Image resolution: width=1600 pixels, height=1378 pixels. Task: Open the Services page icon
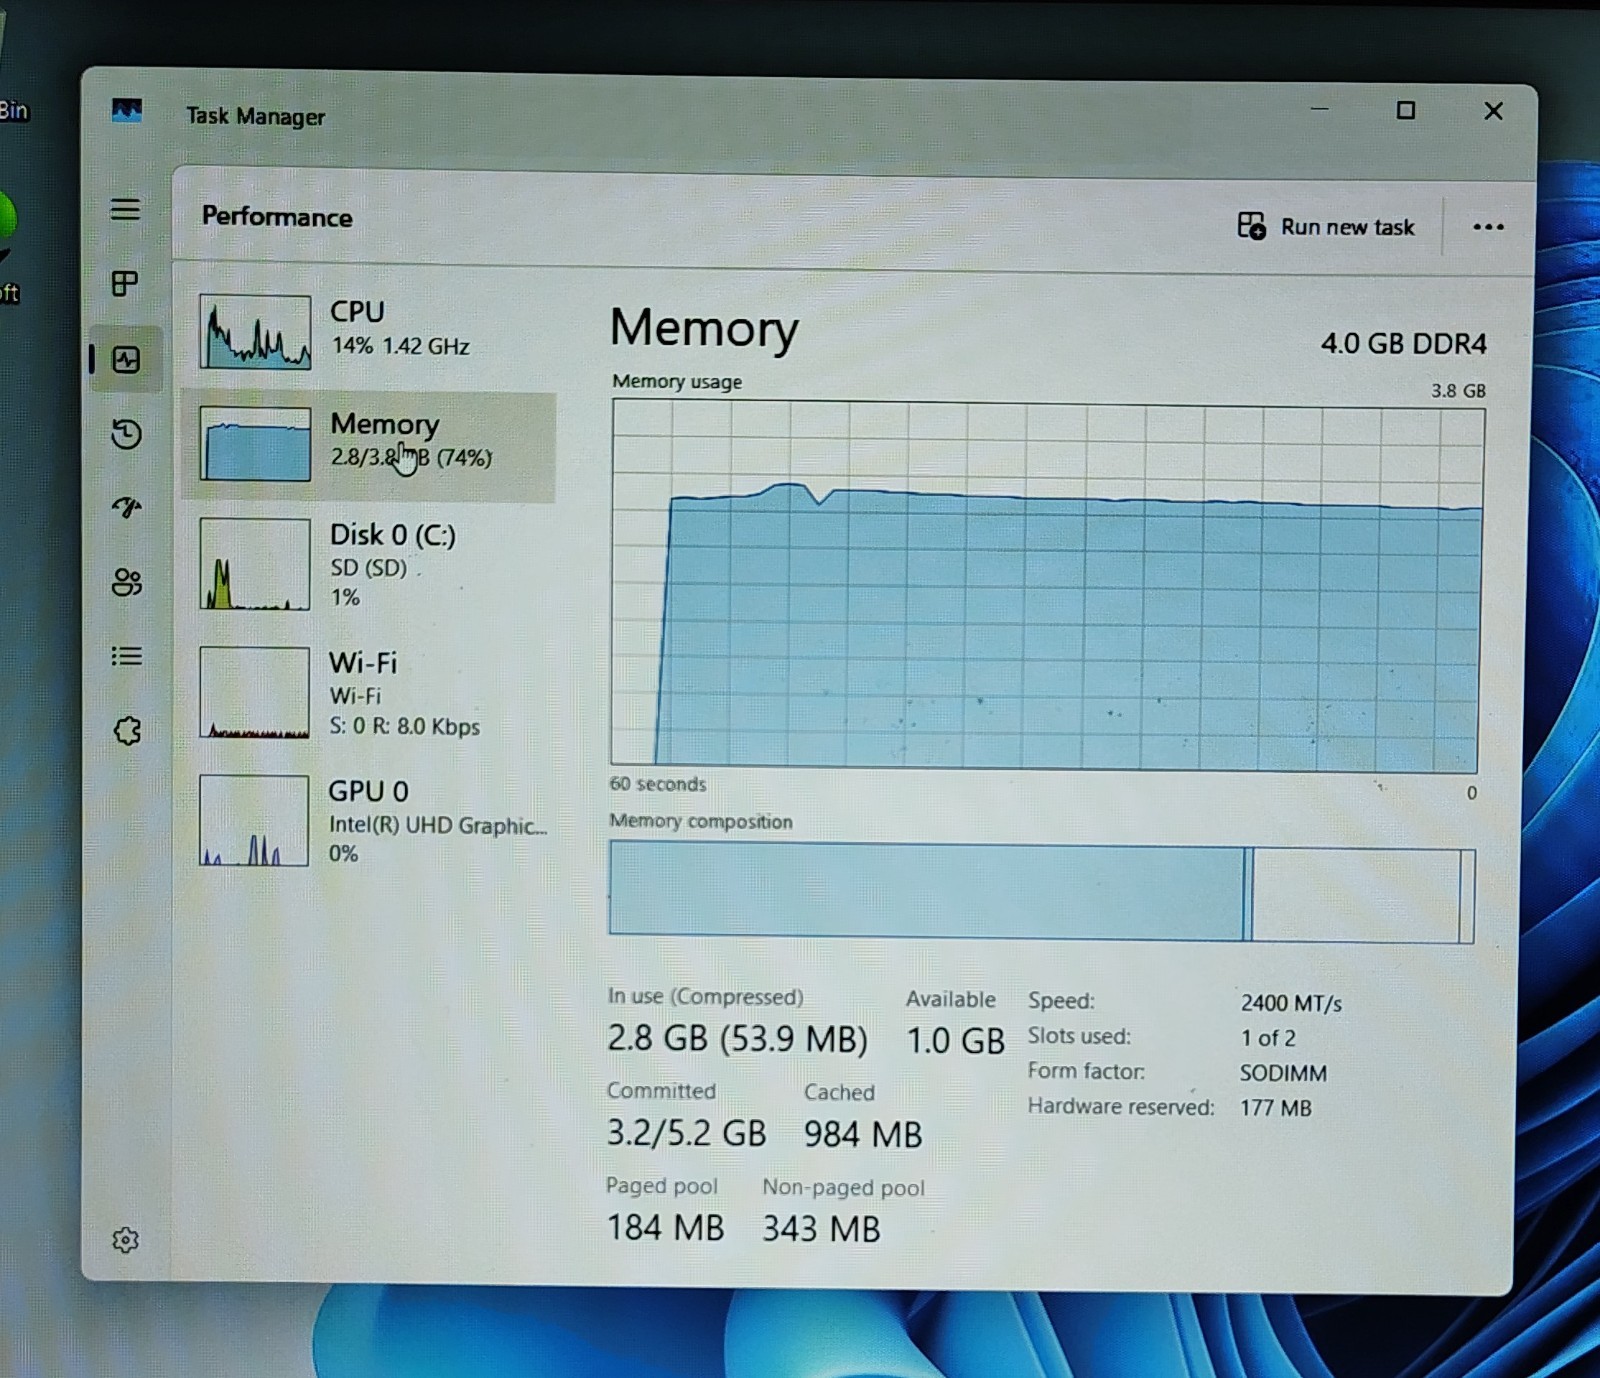(127, 731)
